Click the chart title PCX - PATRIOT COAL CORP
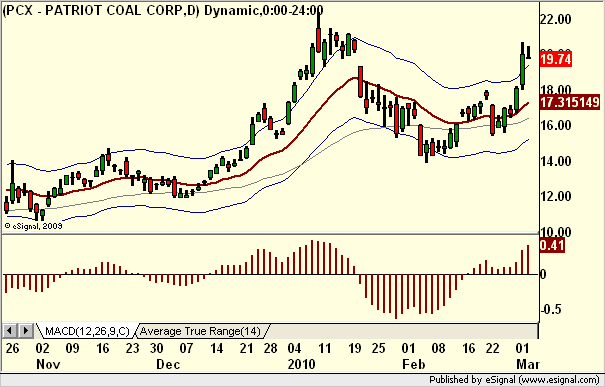The image size is (605, 387). pos(101,10)
